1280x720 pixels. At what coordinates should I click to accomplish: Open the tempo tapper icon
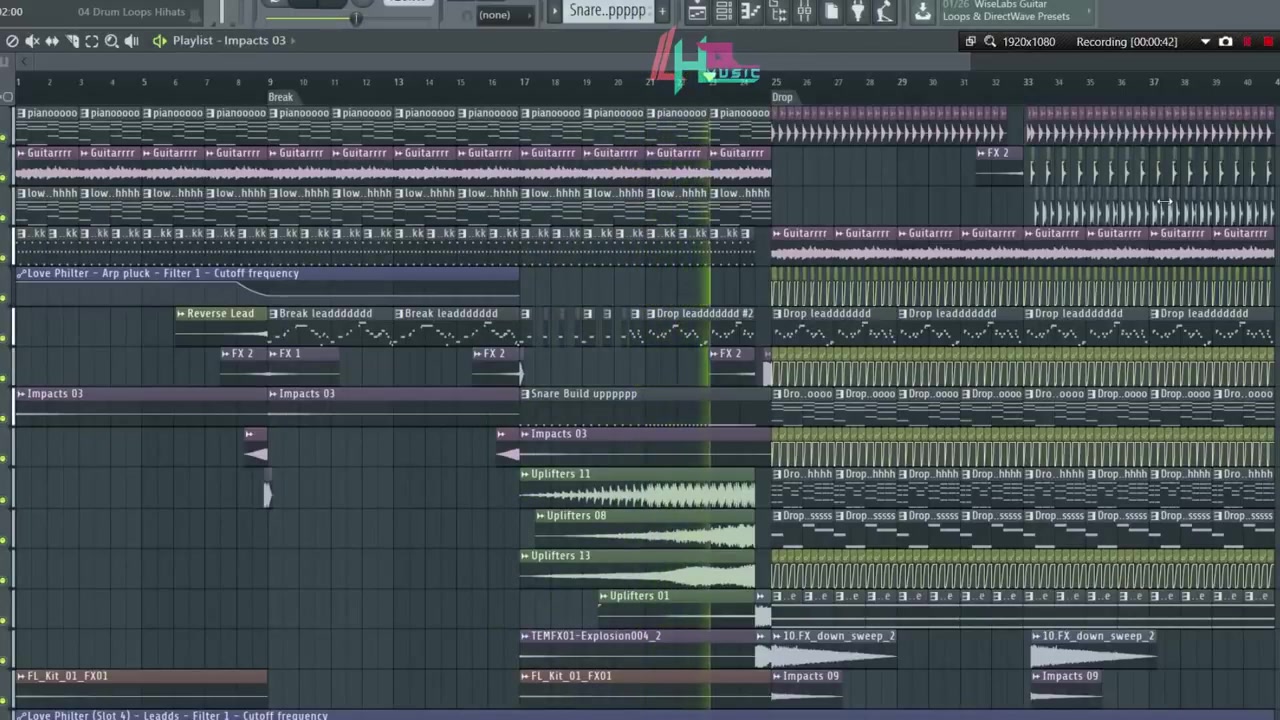tap(884, 12)
